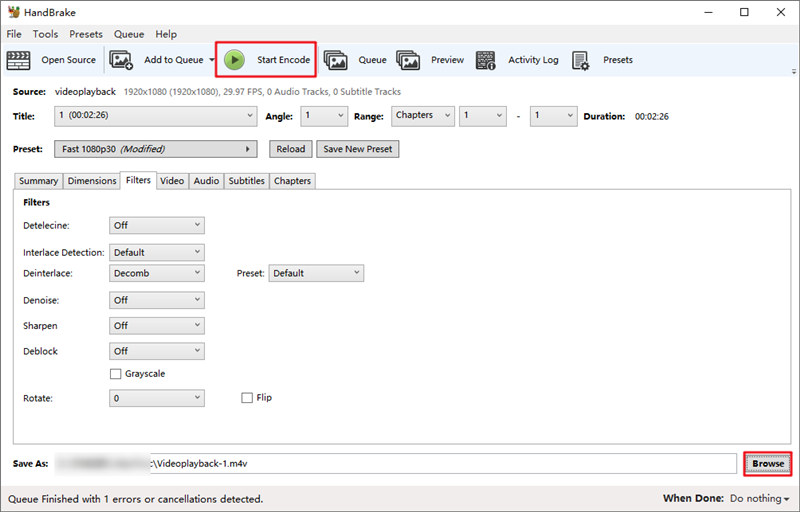This screenshot has width=800, height=512.
Task: Switch to the Dimensions tab
Action: point(92,181)
